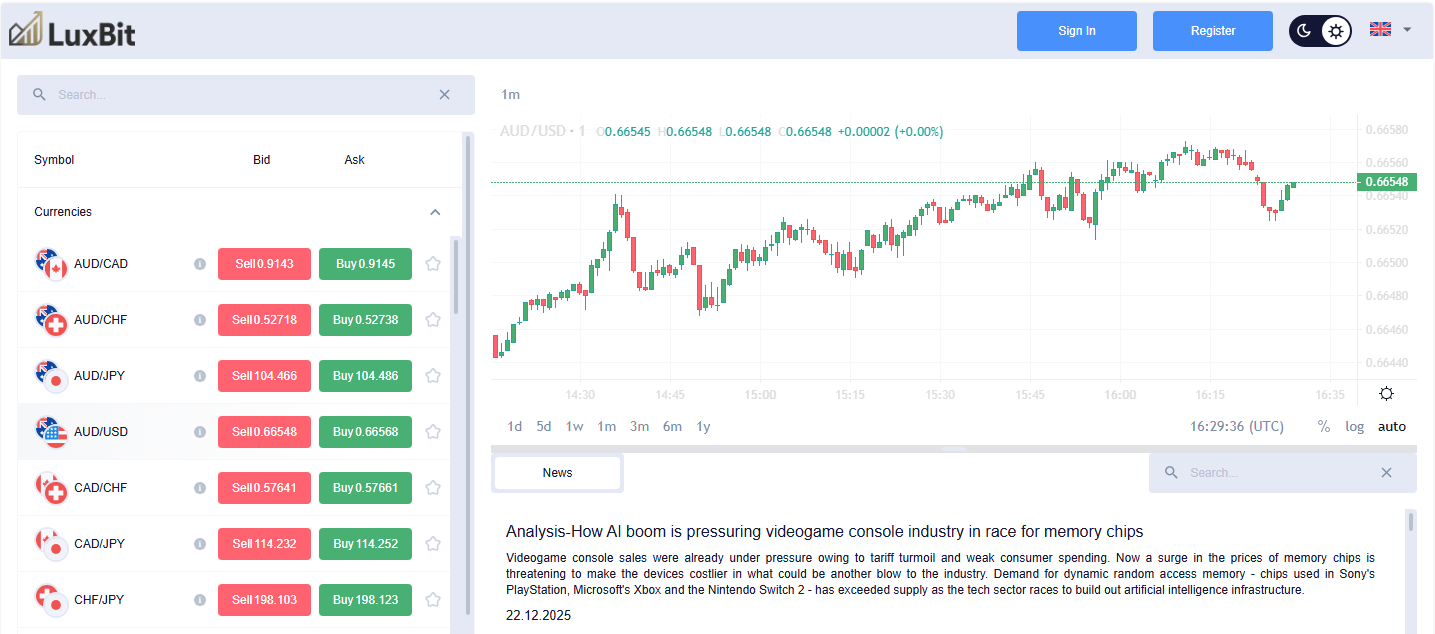This screenshot has height=634, width=1435.
Task: Click the search magnifier in the watchlist panel
Action: click(x=39, y=94)
